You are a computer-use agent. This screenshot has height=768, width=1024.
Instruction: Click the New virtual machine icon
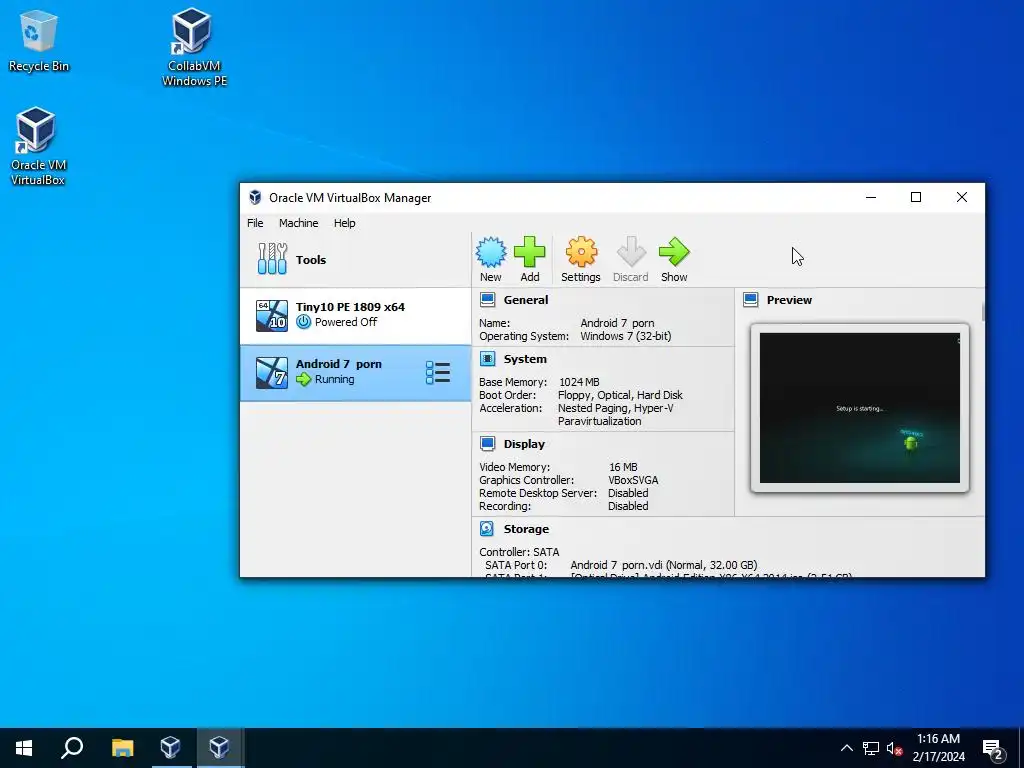click(490, 252)
